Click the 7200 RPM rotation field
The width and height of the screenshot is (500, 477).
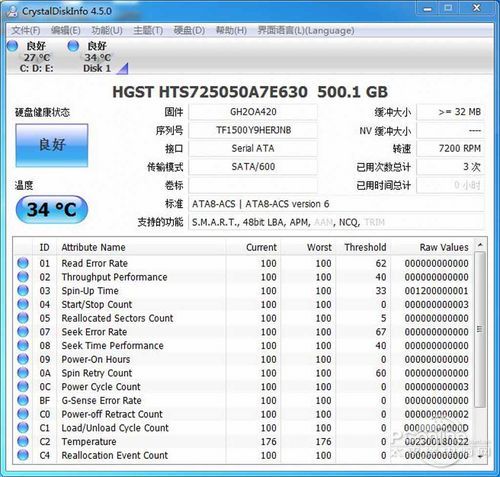click(x=450, y=148)
